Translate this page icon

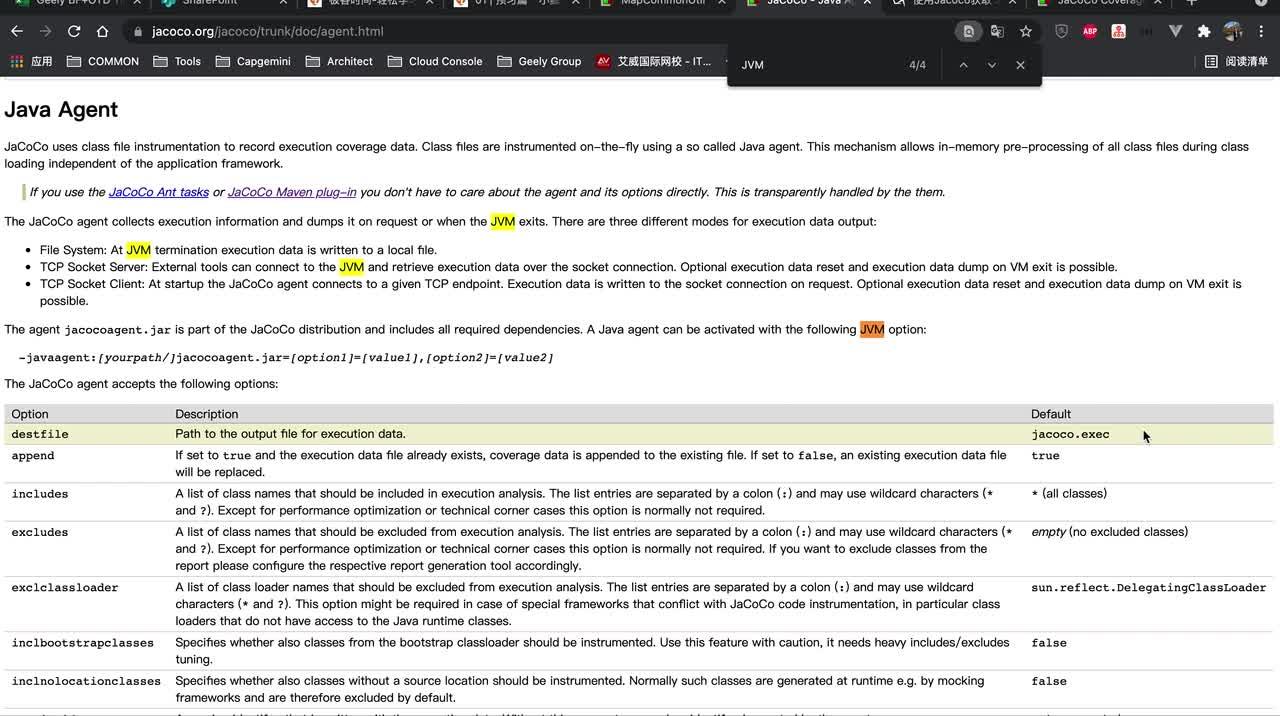tap(997, 31)
